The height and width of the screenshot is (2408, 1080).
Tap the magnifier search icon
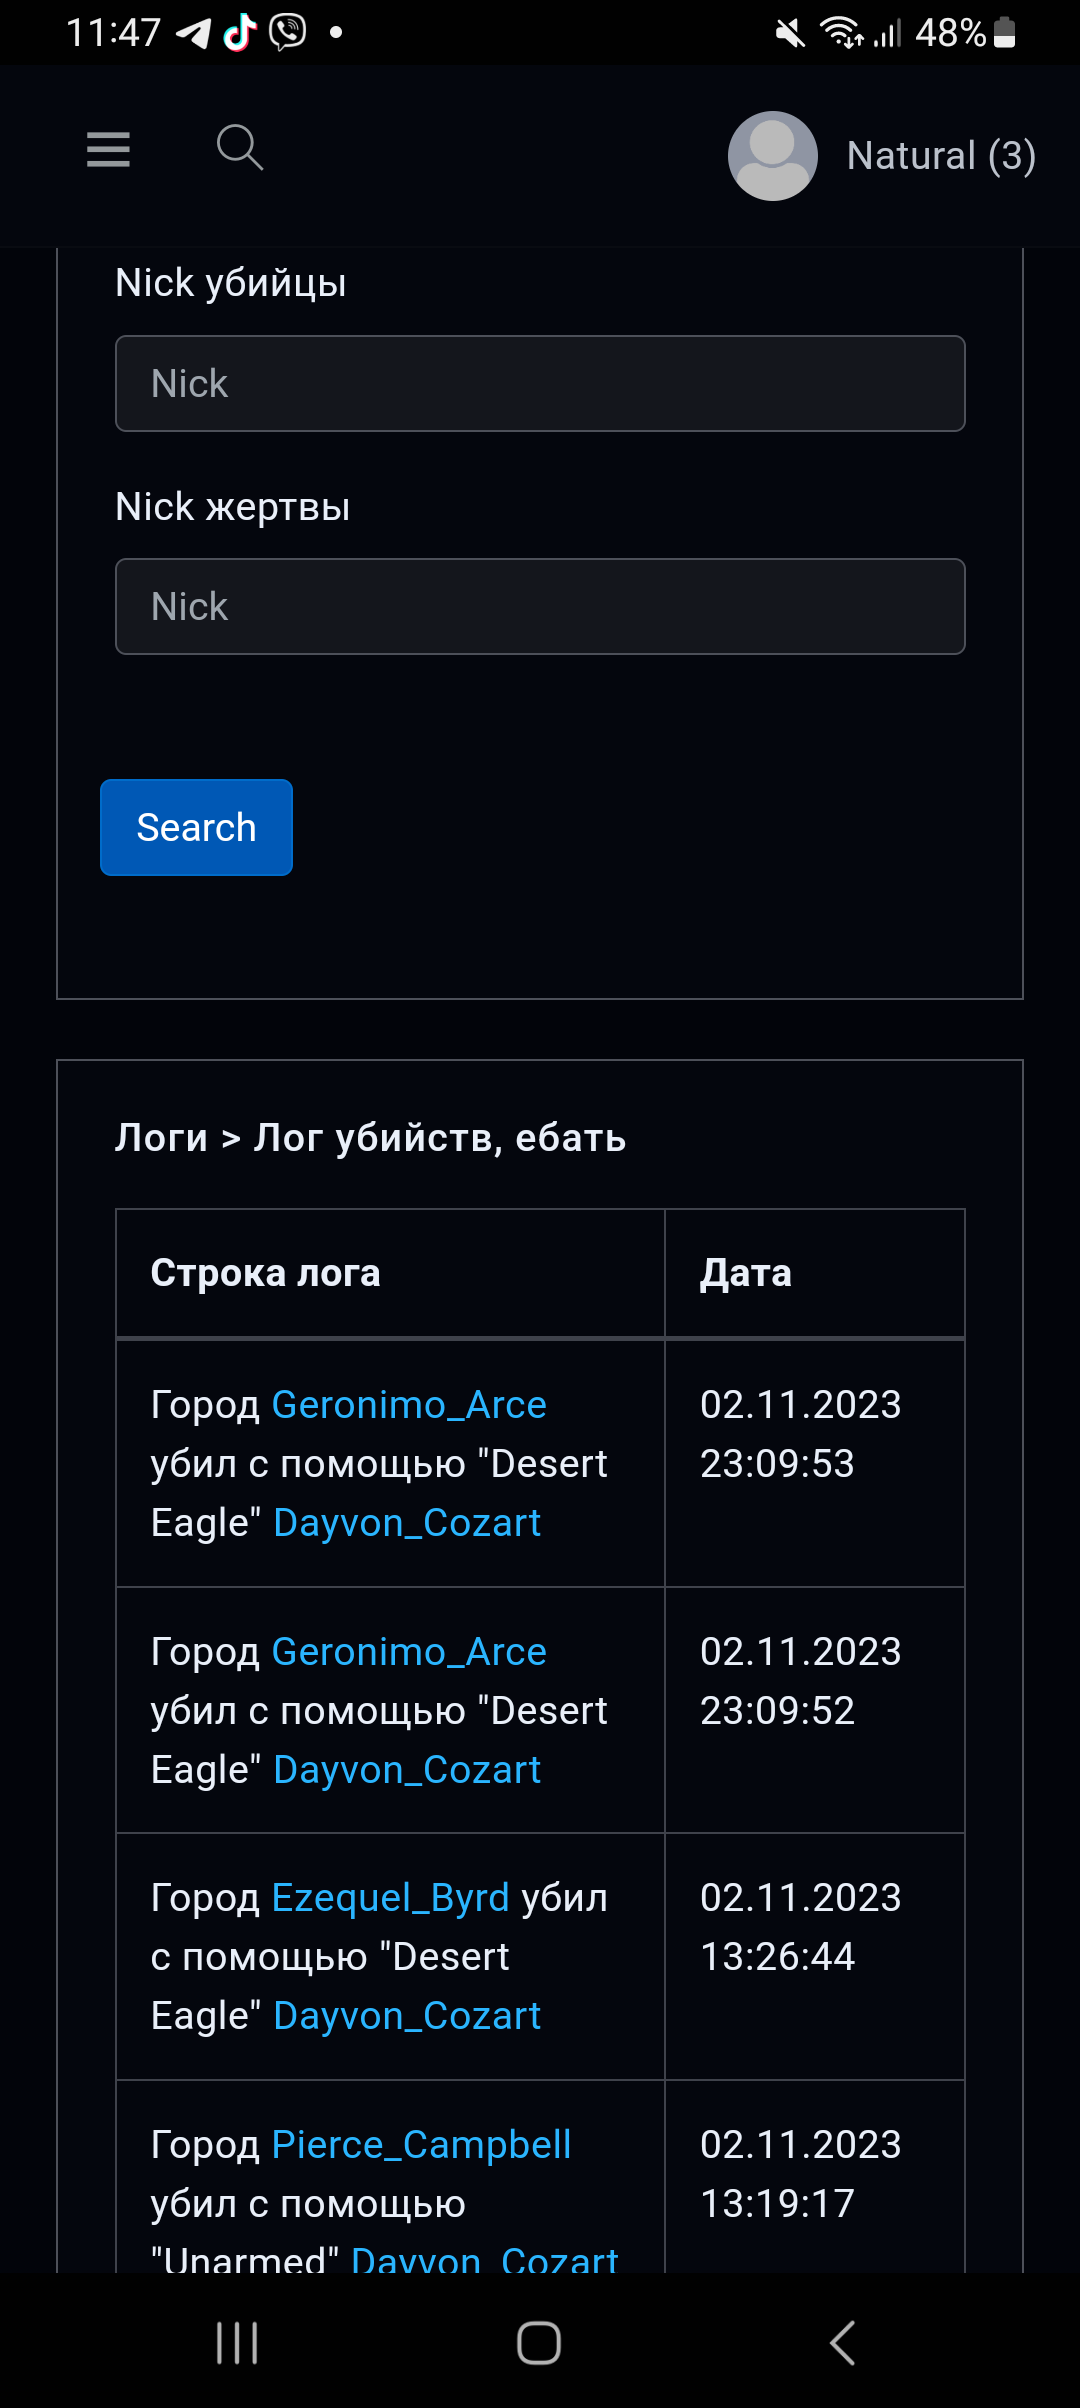[x=240, y=148]
